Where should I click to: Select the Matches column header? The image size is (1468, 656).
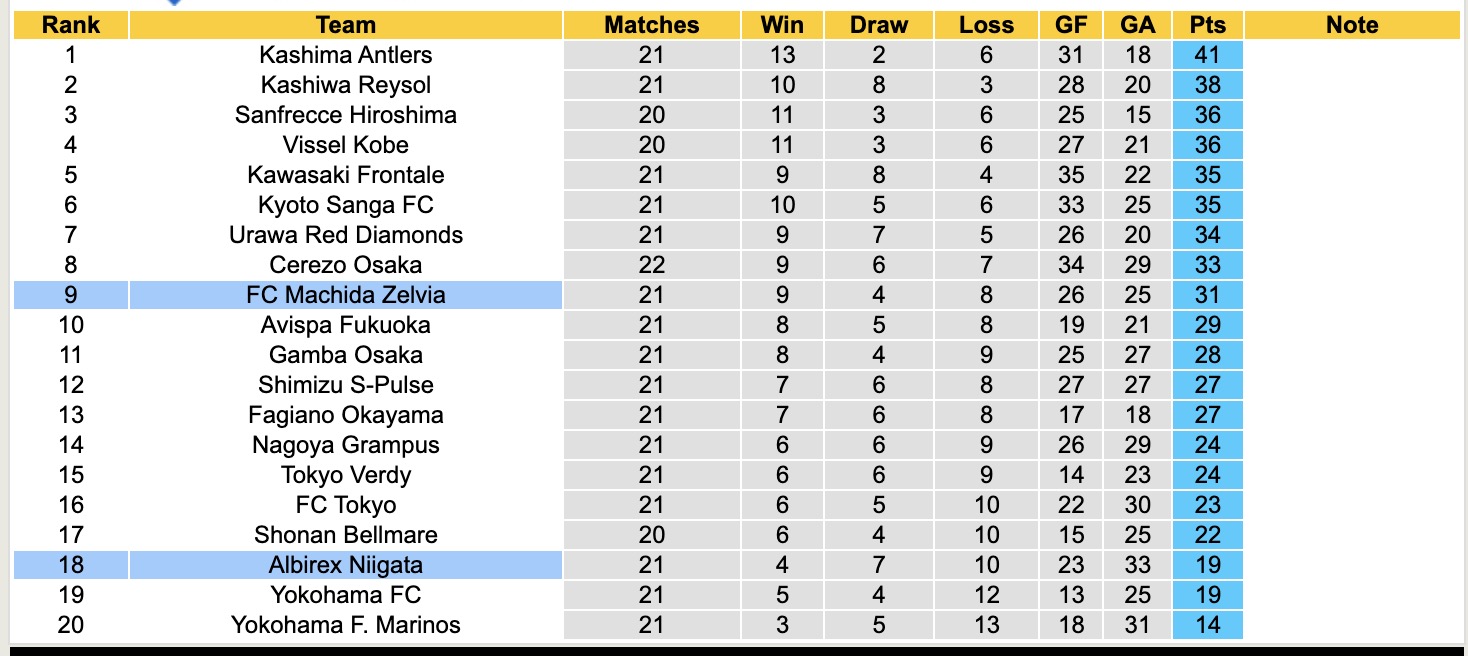[651, 25]
